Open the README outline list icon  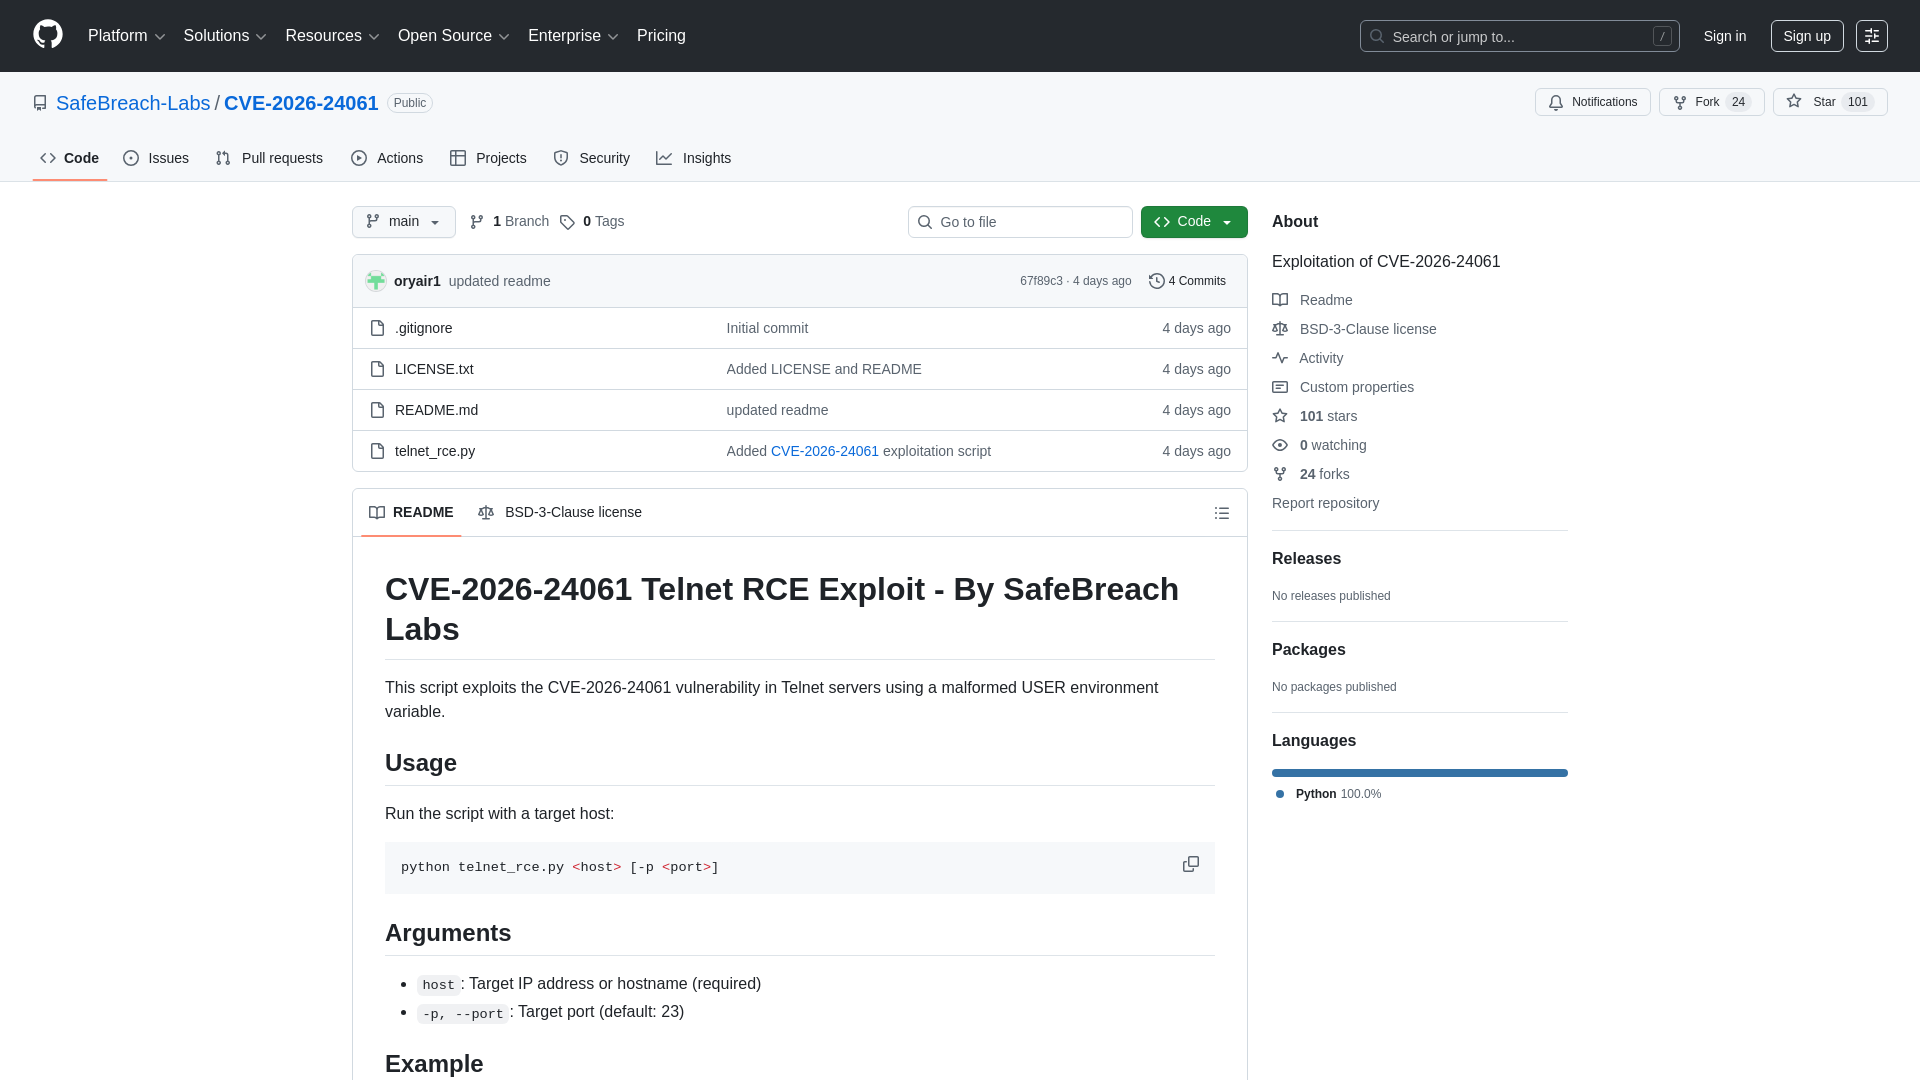click(x=1221, y=513)
